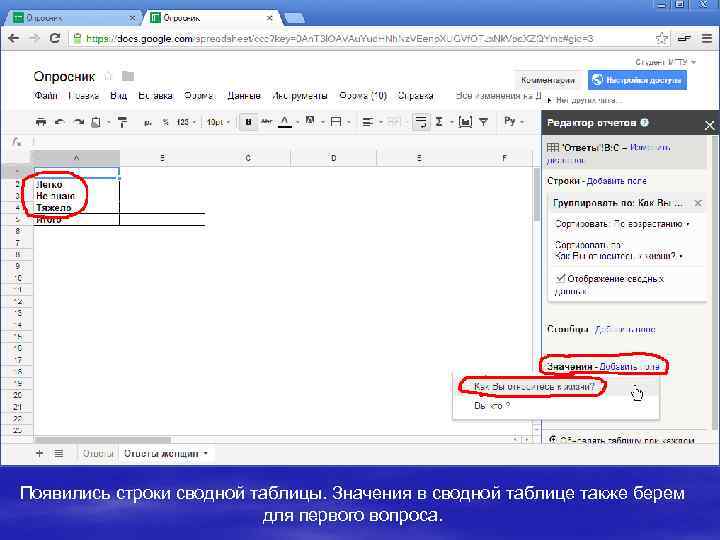Switch to the first Опросник browser tab
The height and width of the screenshot is (540, 720).
pyautogui.click(x=71, y=18)
